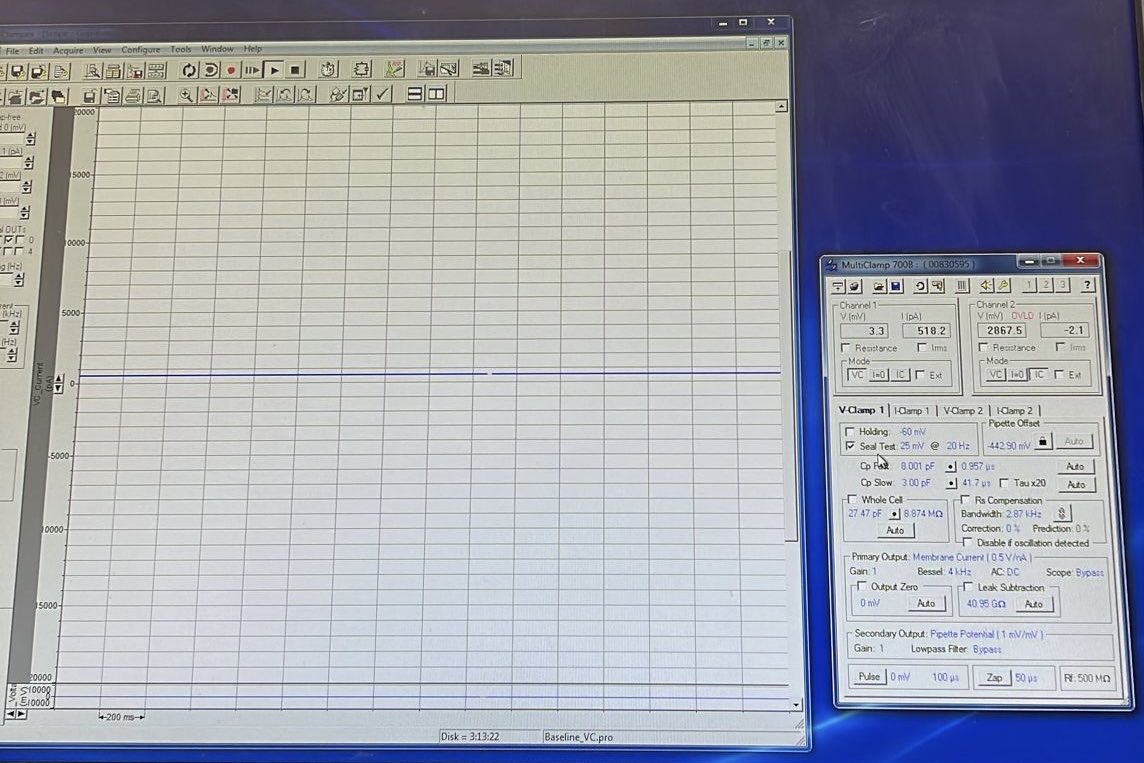The width and height of the screenshot is (1144, 763).
Task: Open the Lowpass Filter Bypass selector
Action: [987, 649]
